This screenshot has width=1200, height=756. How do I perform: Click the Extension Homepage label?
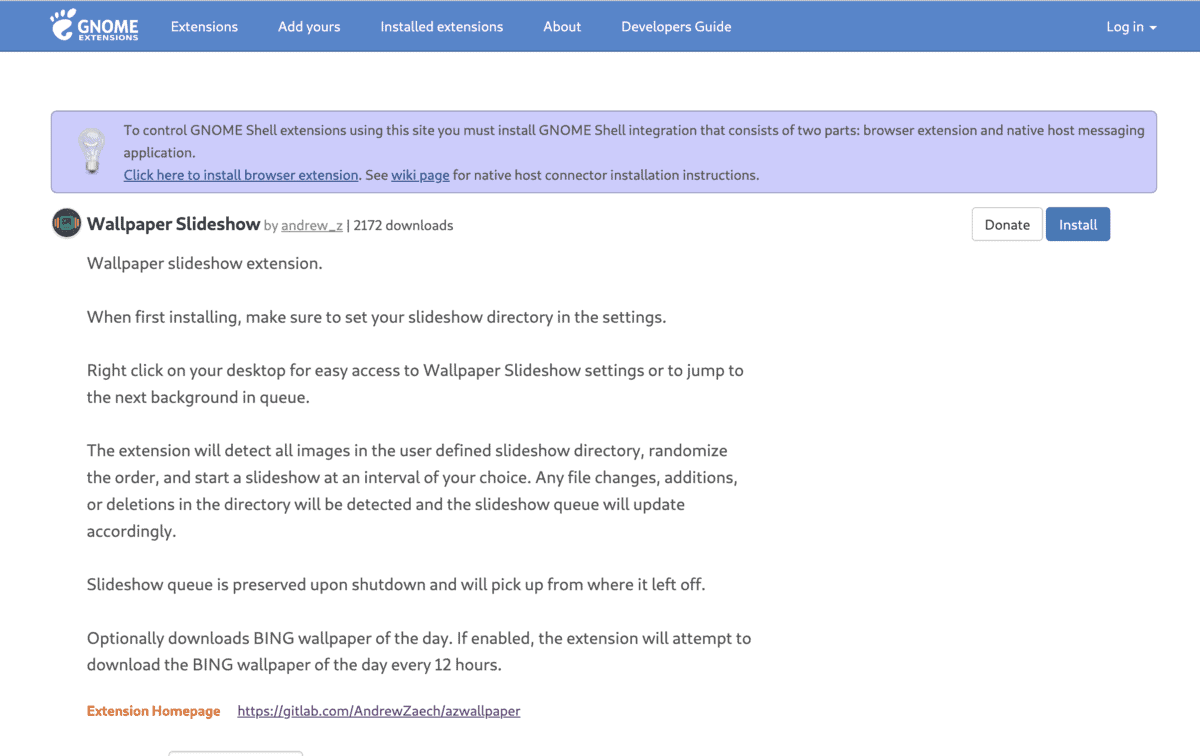[x=153, y=711]
